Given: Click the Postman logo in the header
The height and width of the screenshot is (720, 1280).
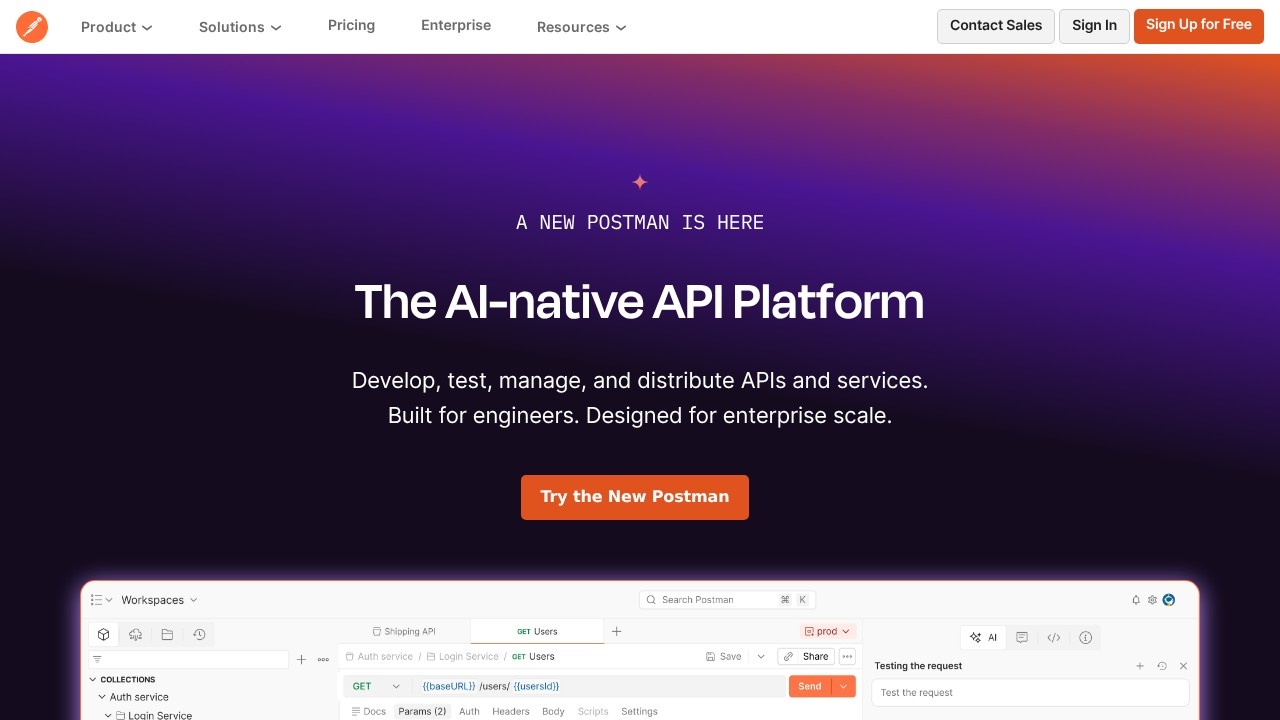Looking at the screenshot, I should click(32, 27).
